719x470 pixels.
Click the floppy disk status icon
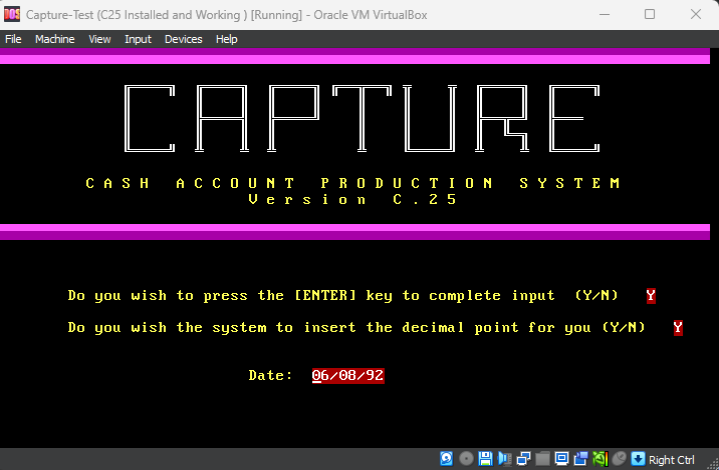coord(485,459)
